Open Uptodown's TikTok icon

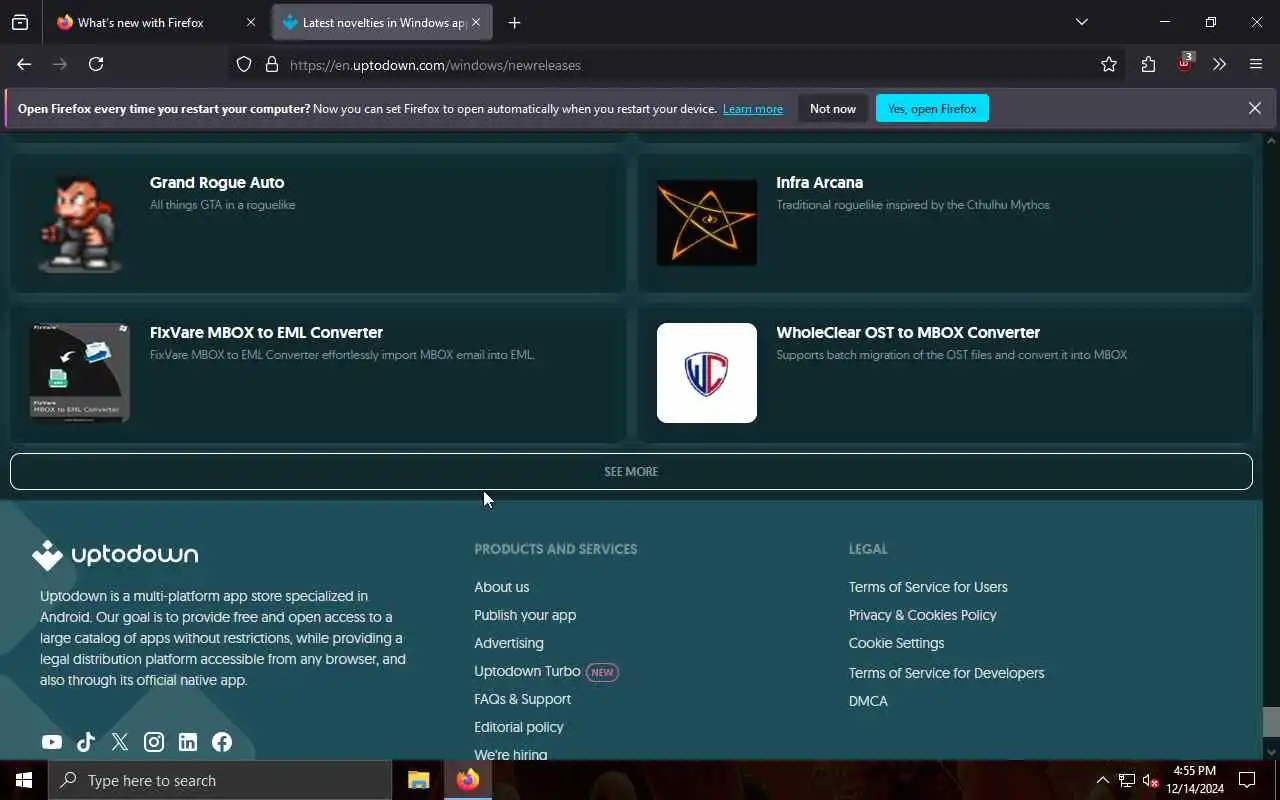click(86, 742)
